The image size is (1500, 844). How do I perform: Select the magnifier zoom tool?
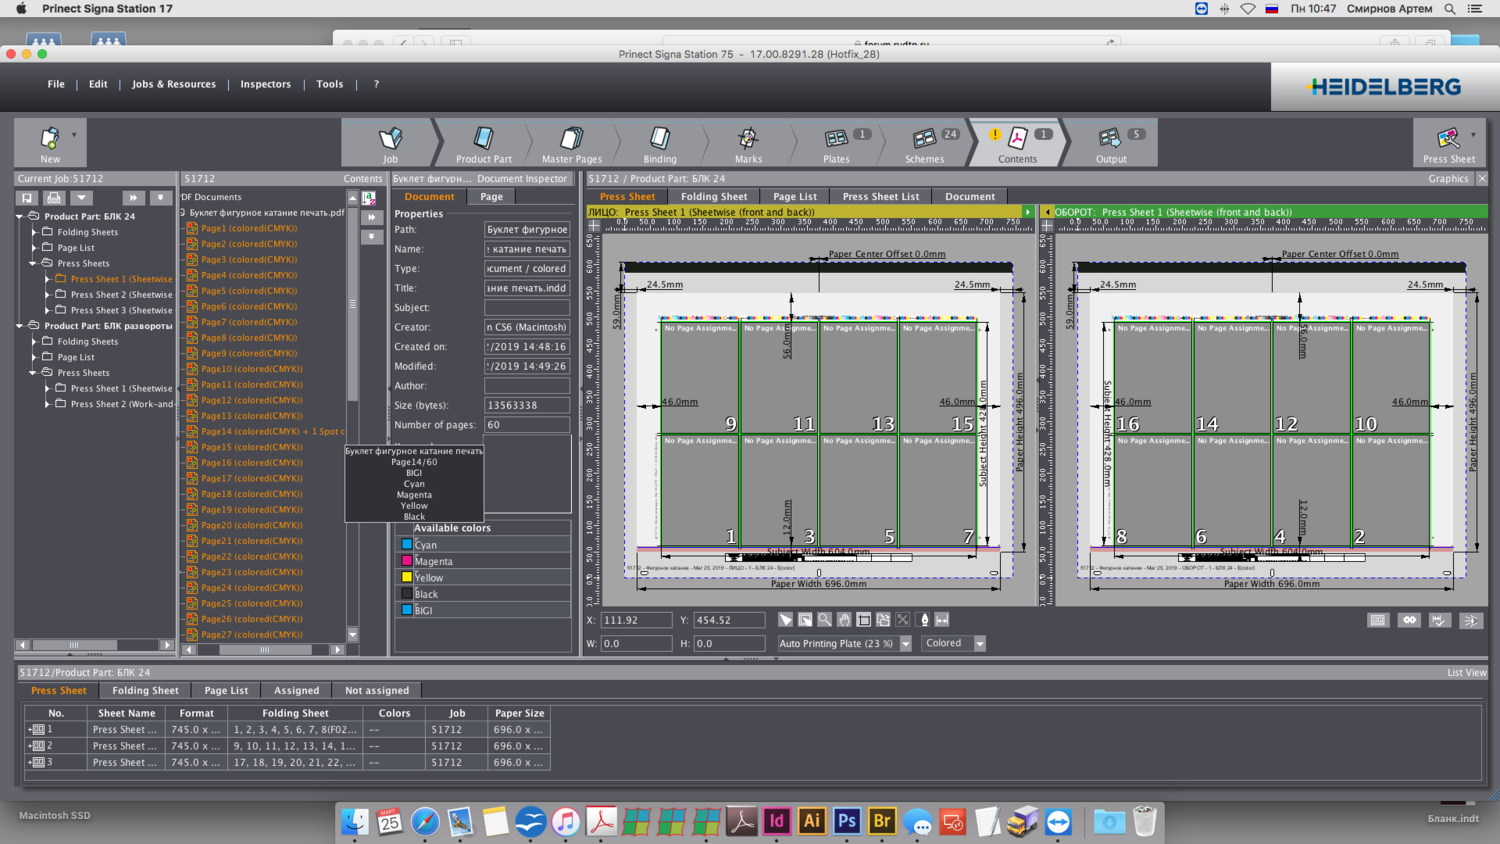pos(825,620)
